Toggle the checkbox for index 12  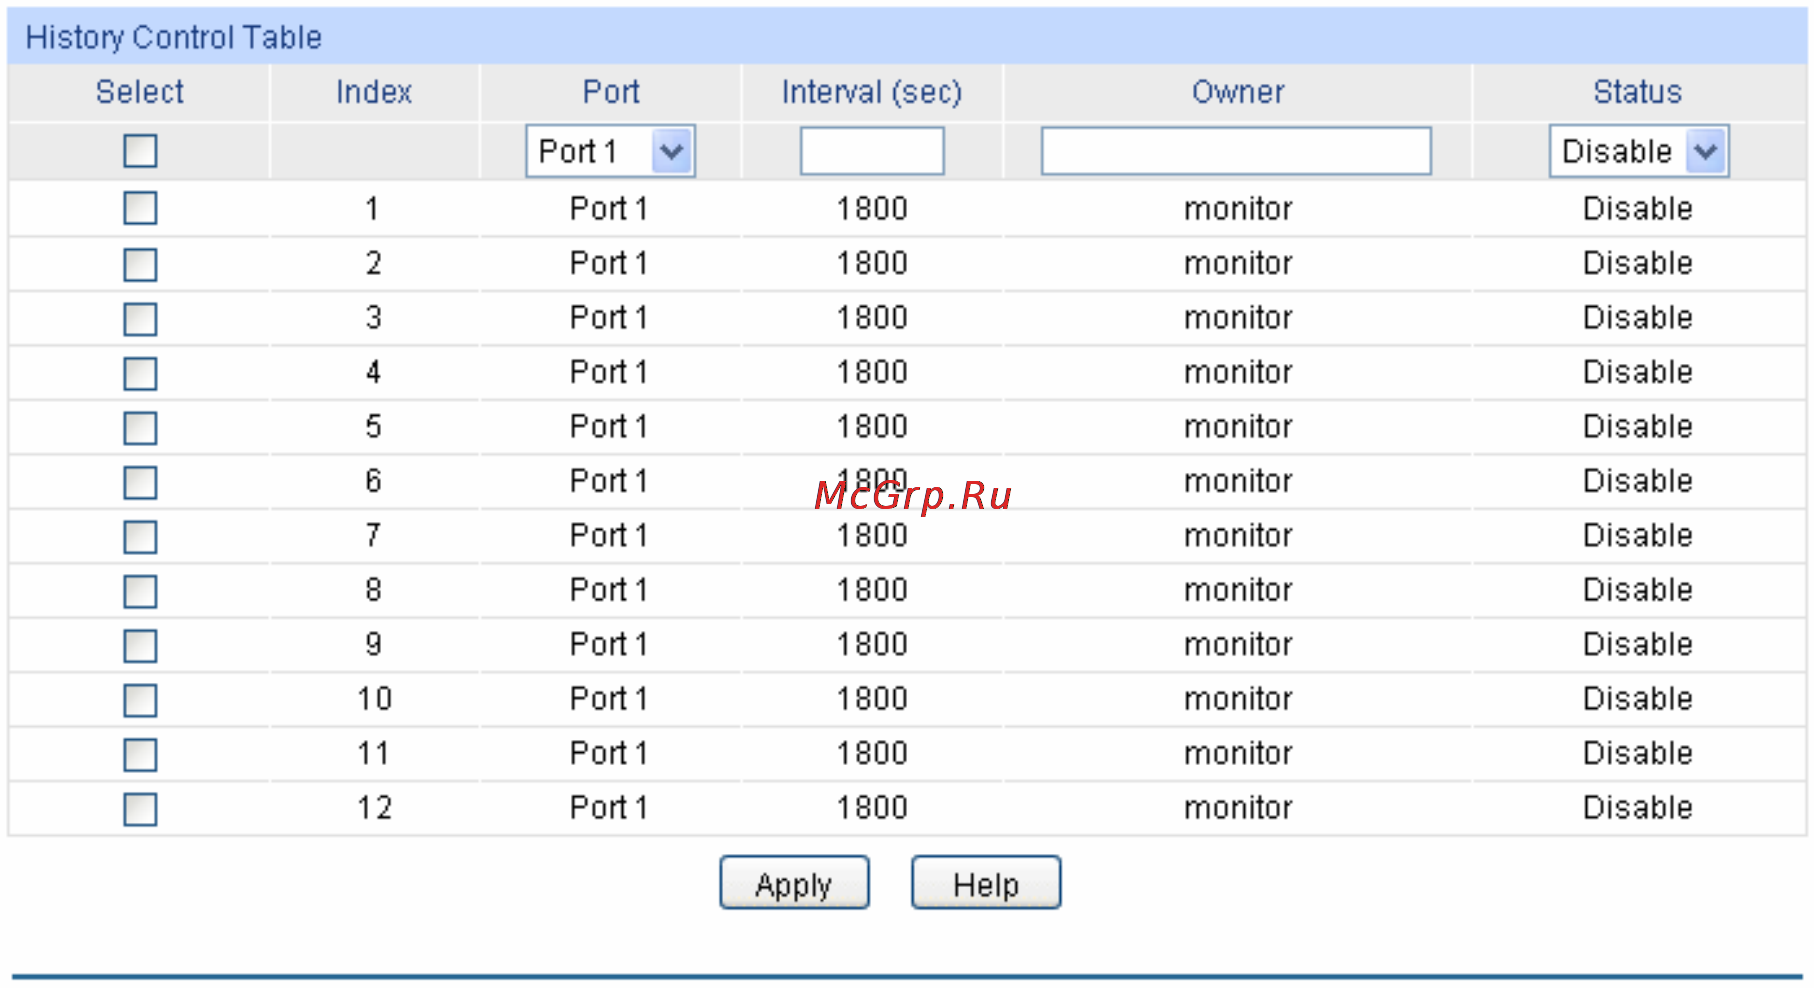[x=140, y=809]
